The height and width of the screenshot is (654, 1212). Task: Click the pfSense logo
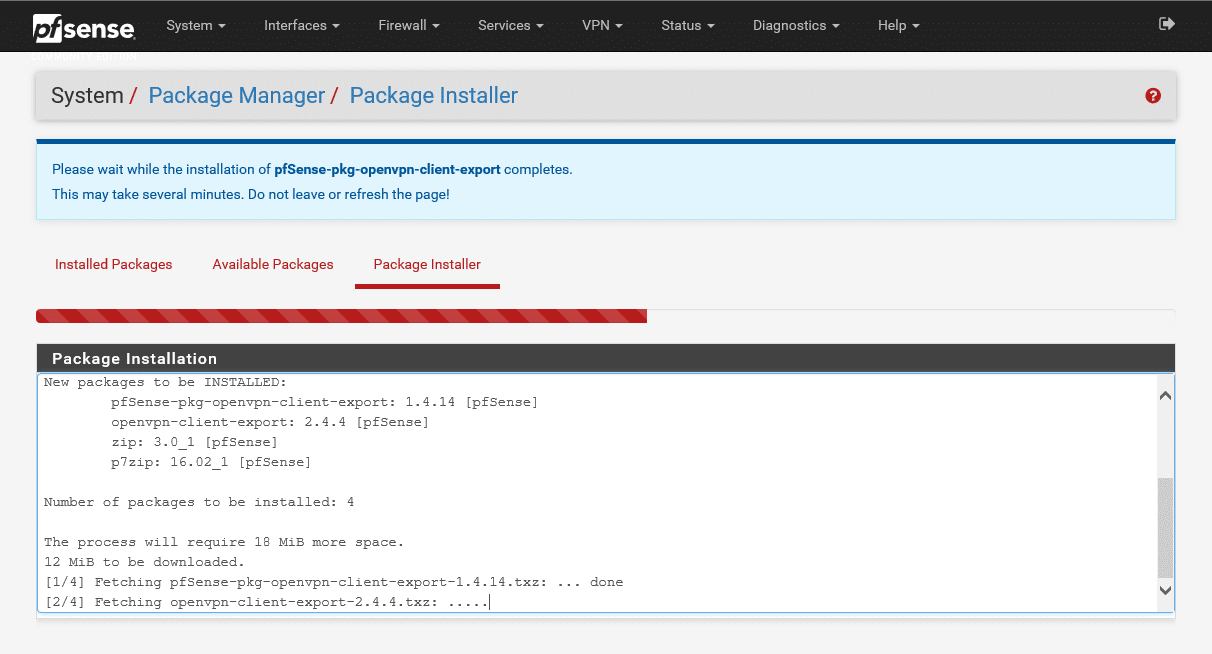83,28
